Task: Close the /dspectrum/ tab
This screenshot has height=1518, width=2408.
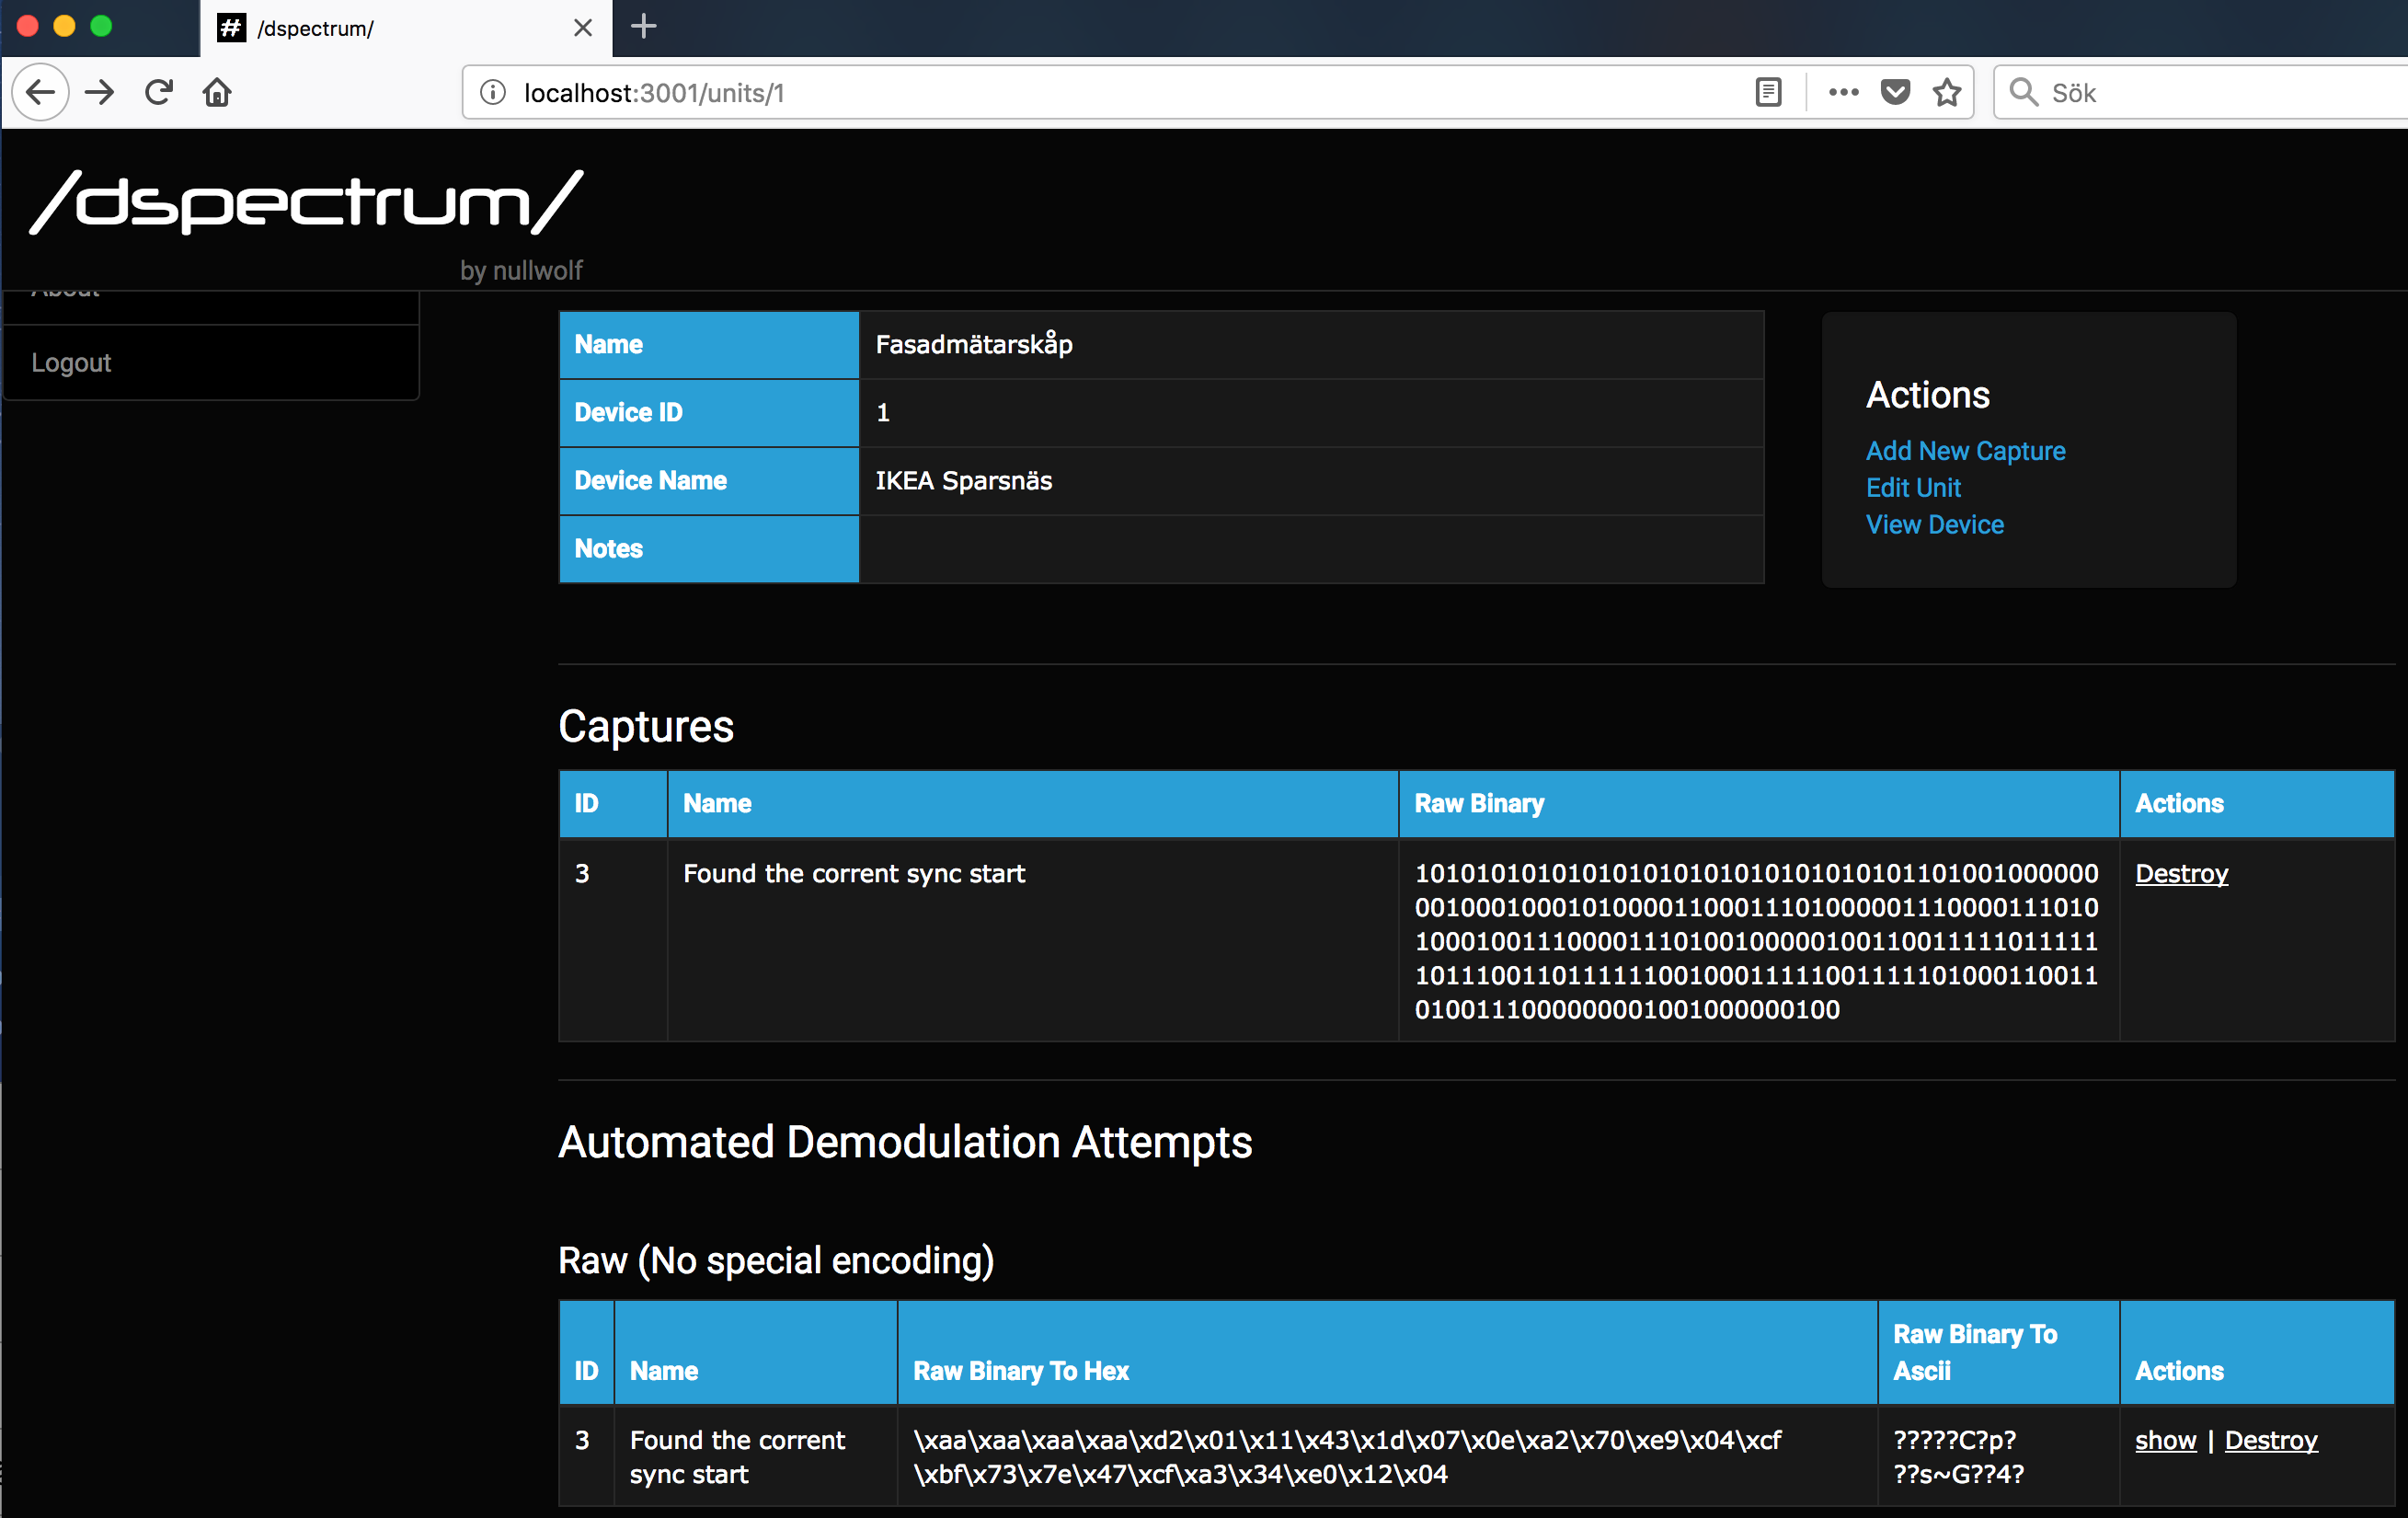Action: pyautogui.click(x=583, y=28)
